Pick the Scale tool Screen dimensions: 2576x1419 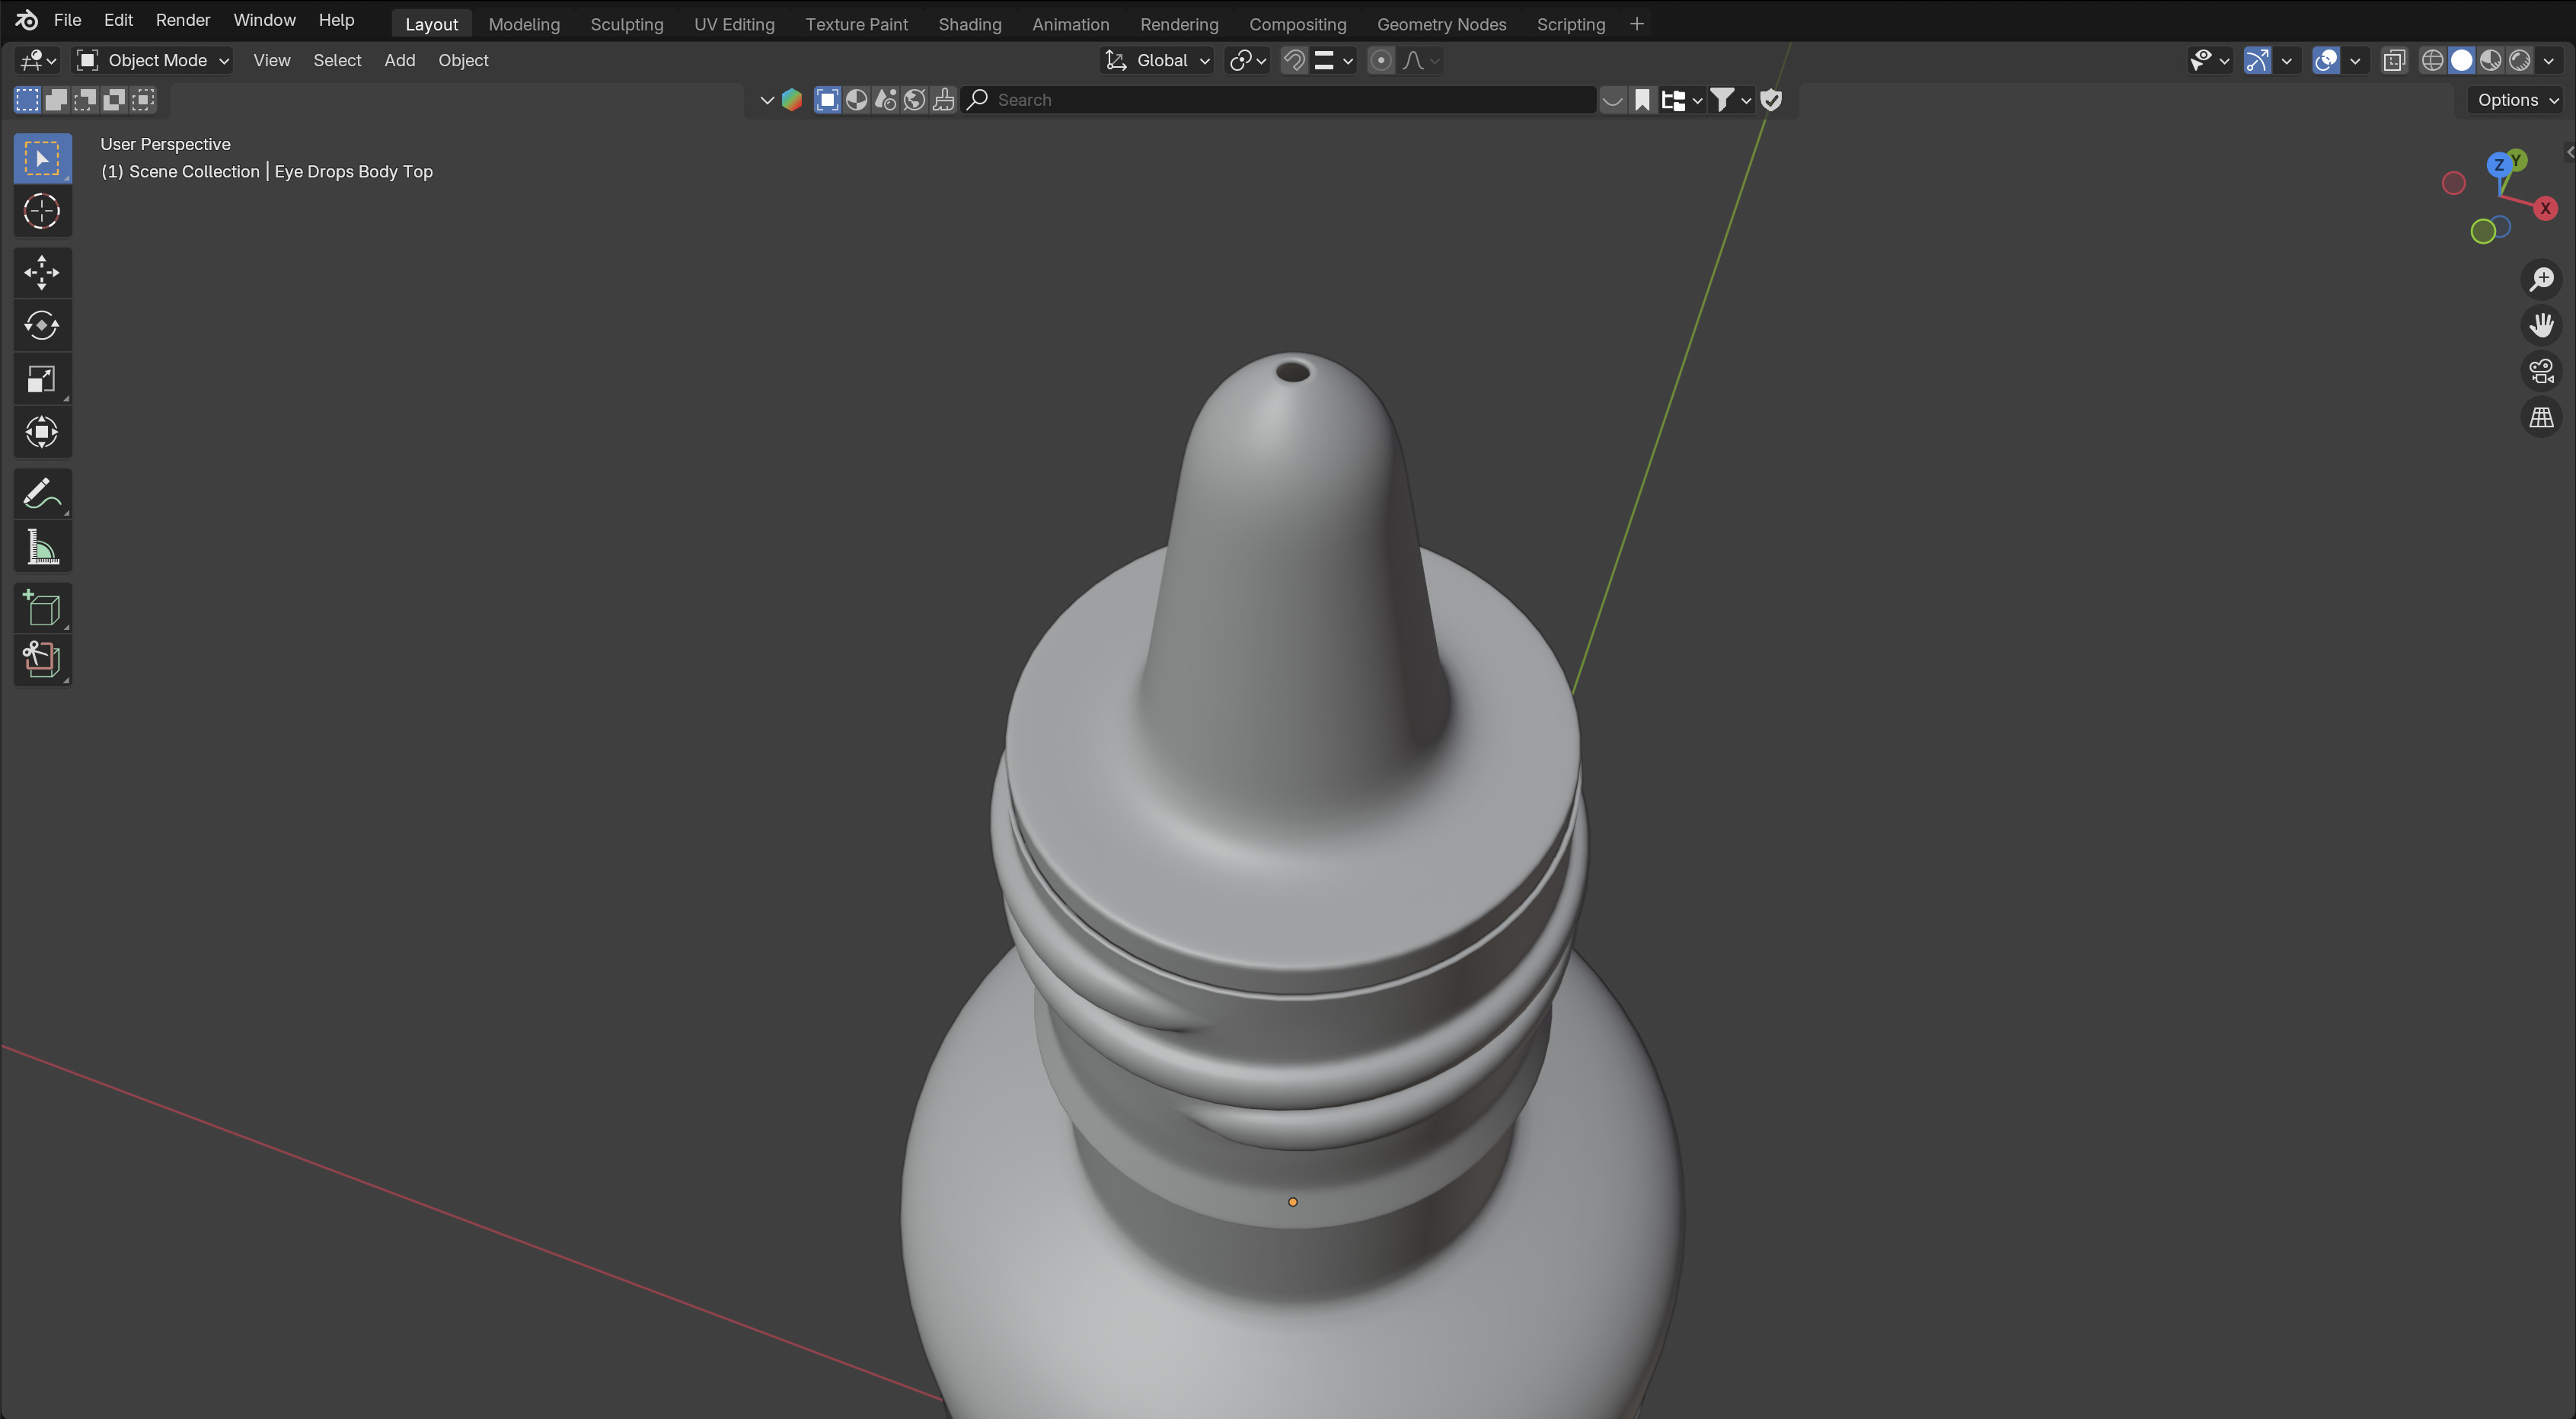point(42,378)
